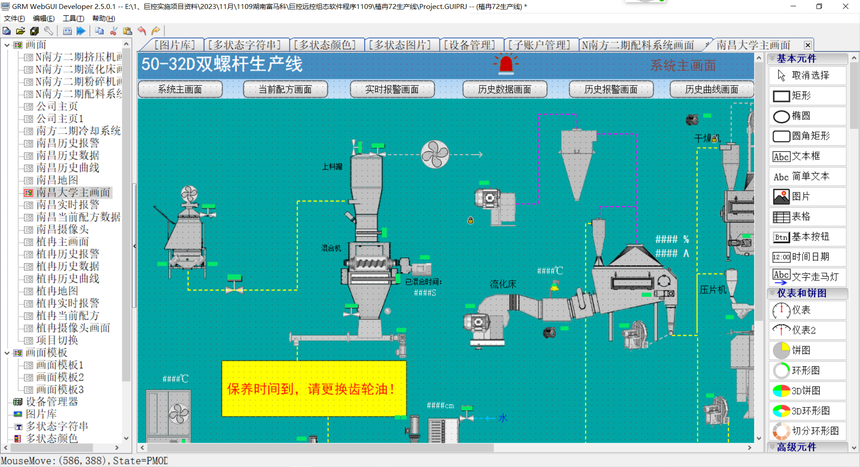Screen dimensions: 860x467
Task: Click the red undo arrow icon
Action: point(142,31)
